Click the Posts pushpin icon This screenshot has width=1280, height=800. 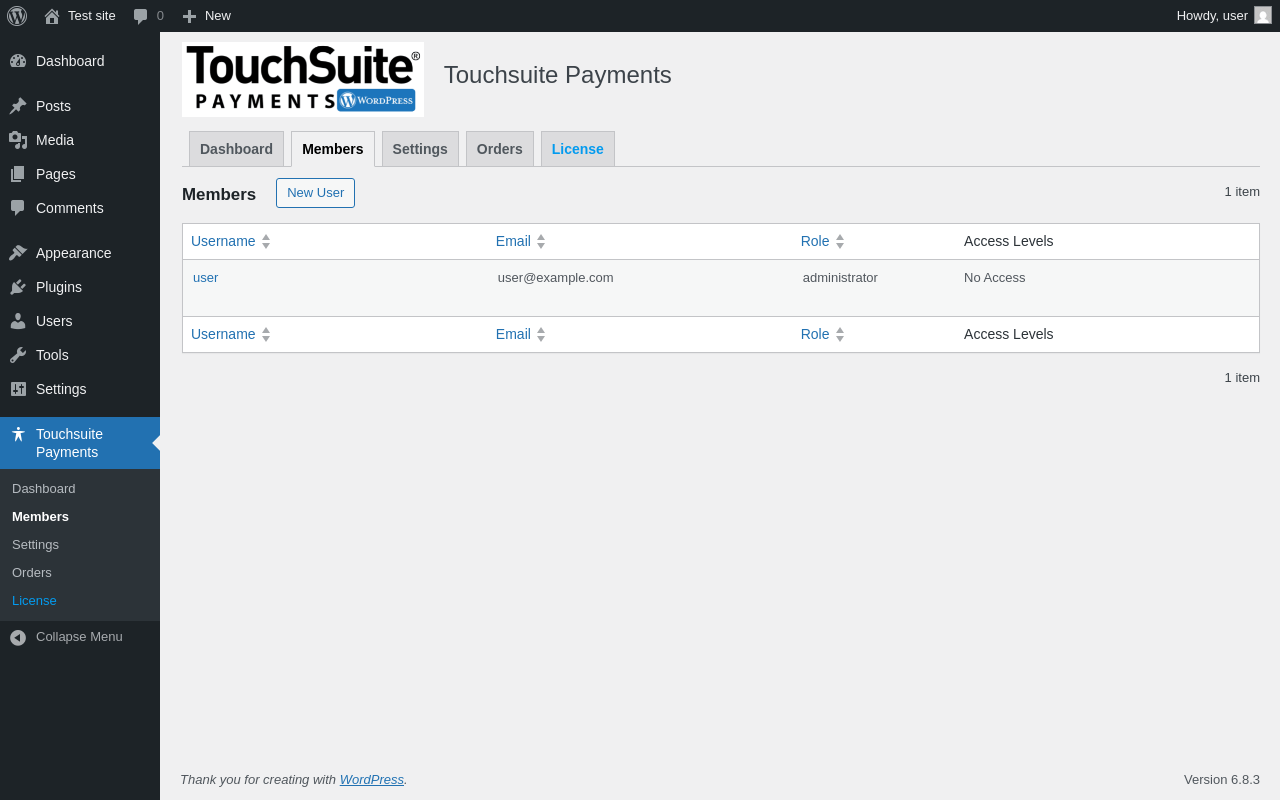[18, 106]
